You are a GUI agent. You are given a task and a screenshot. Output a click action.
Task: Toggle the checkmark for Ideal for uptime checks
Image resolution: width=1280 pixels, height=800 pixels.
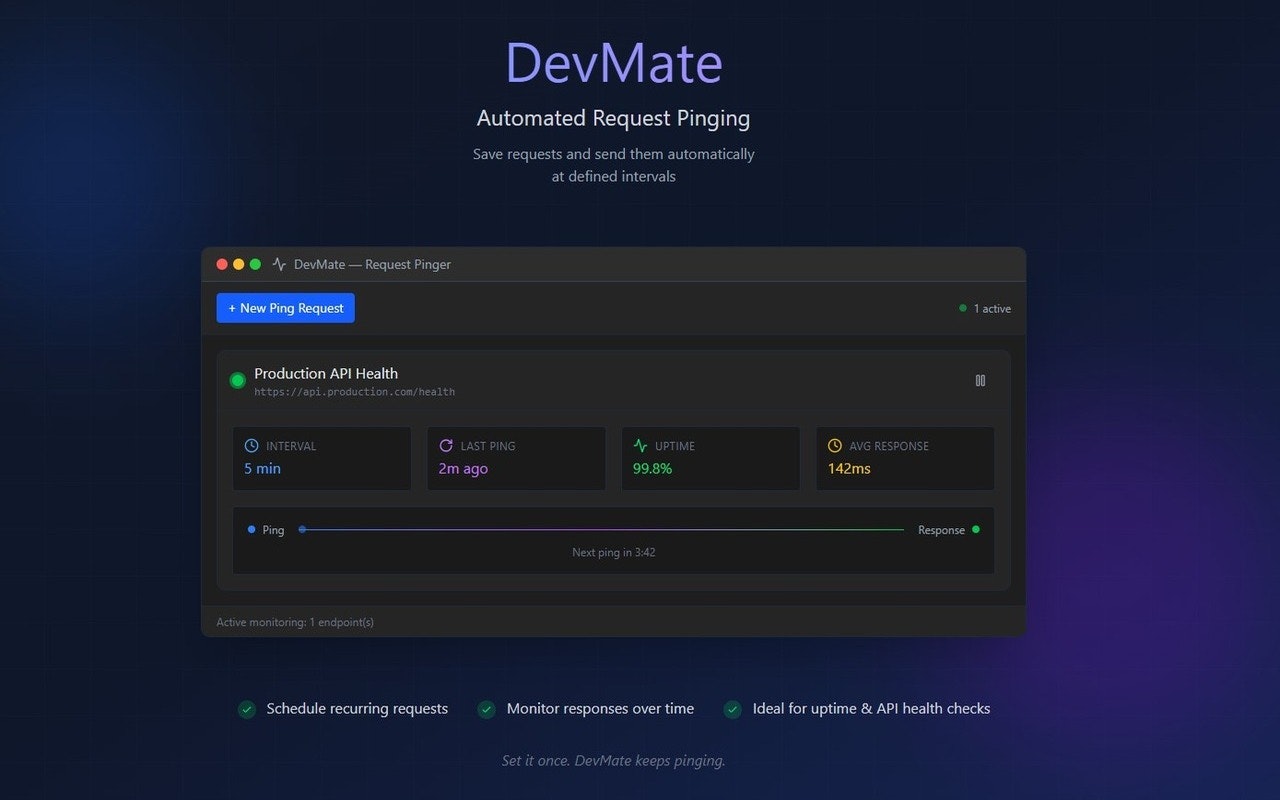(x=732, y=709)
